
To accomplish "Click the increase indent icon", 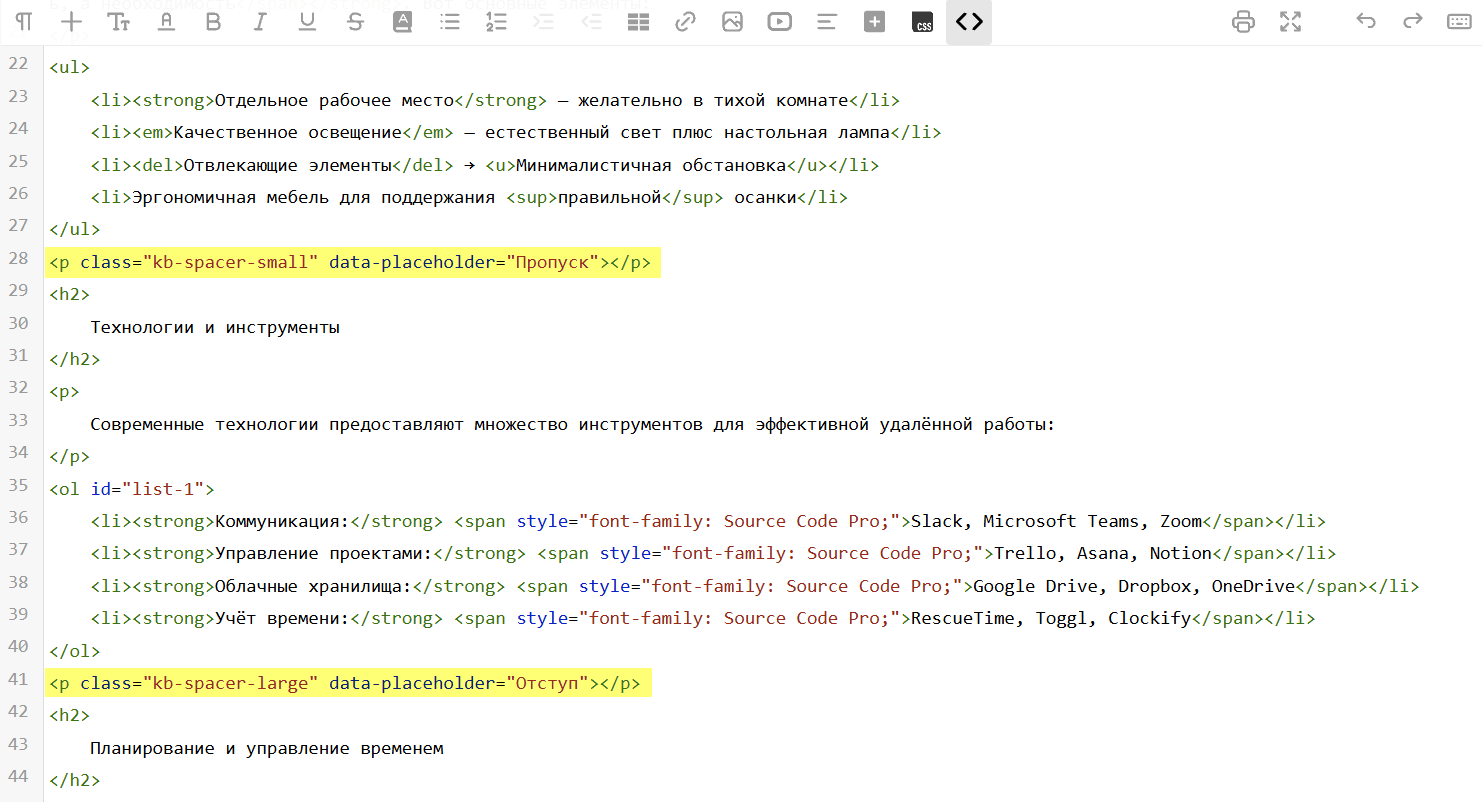I will tap(544, 22).
